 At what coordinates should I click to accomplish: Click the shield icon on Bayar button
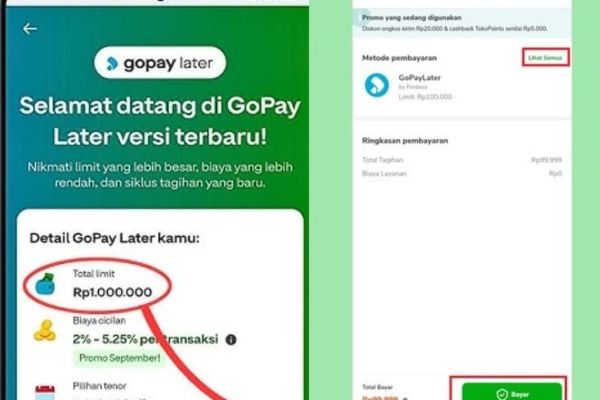502,394
